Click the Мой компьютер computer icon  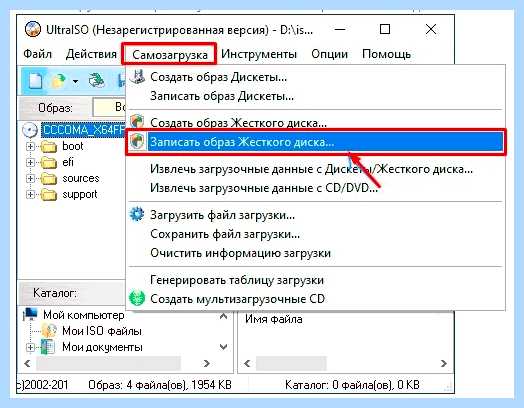click(30, 314)
